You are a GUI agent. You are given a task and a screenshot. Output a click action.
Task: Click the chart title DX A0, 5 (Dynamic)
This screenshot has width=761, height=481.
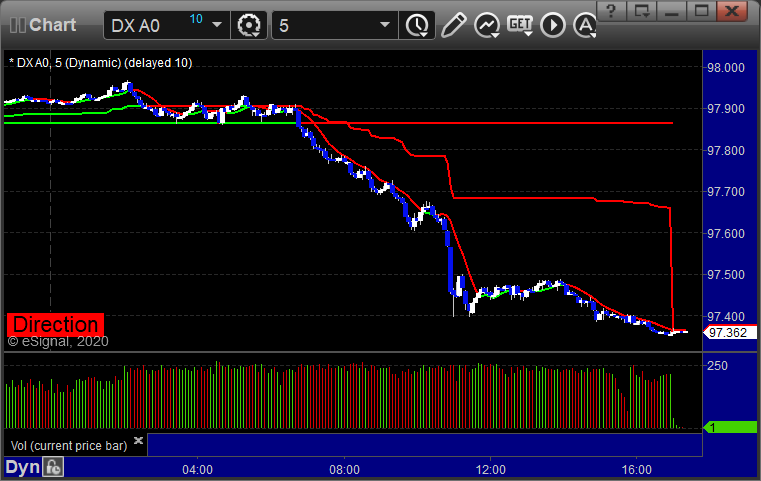(100, 63)
